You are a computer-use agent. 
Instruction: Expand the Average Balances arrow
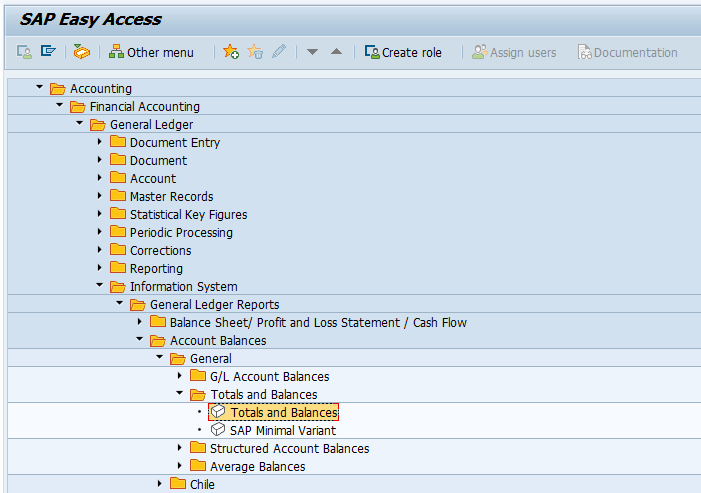[180, 465]
